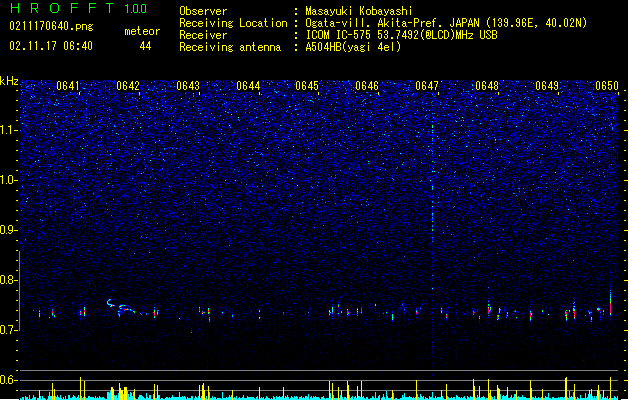Select the meteor count value 44

tap(145, 46)
